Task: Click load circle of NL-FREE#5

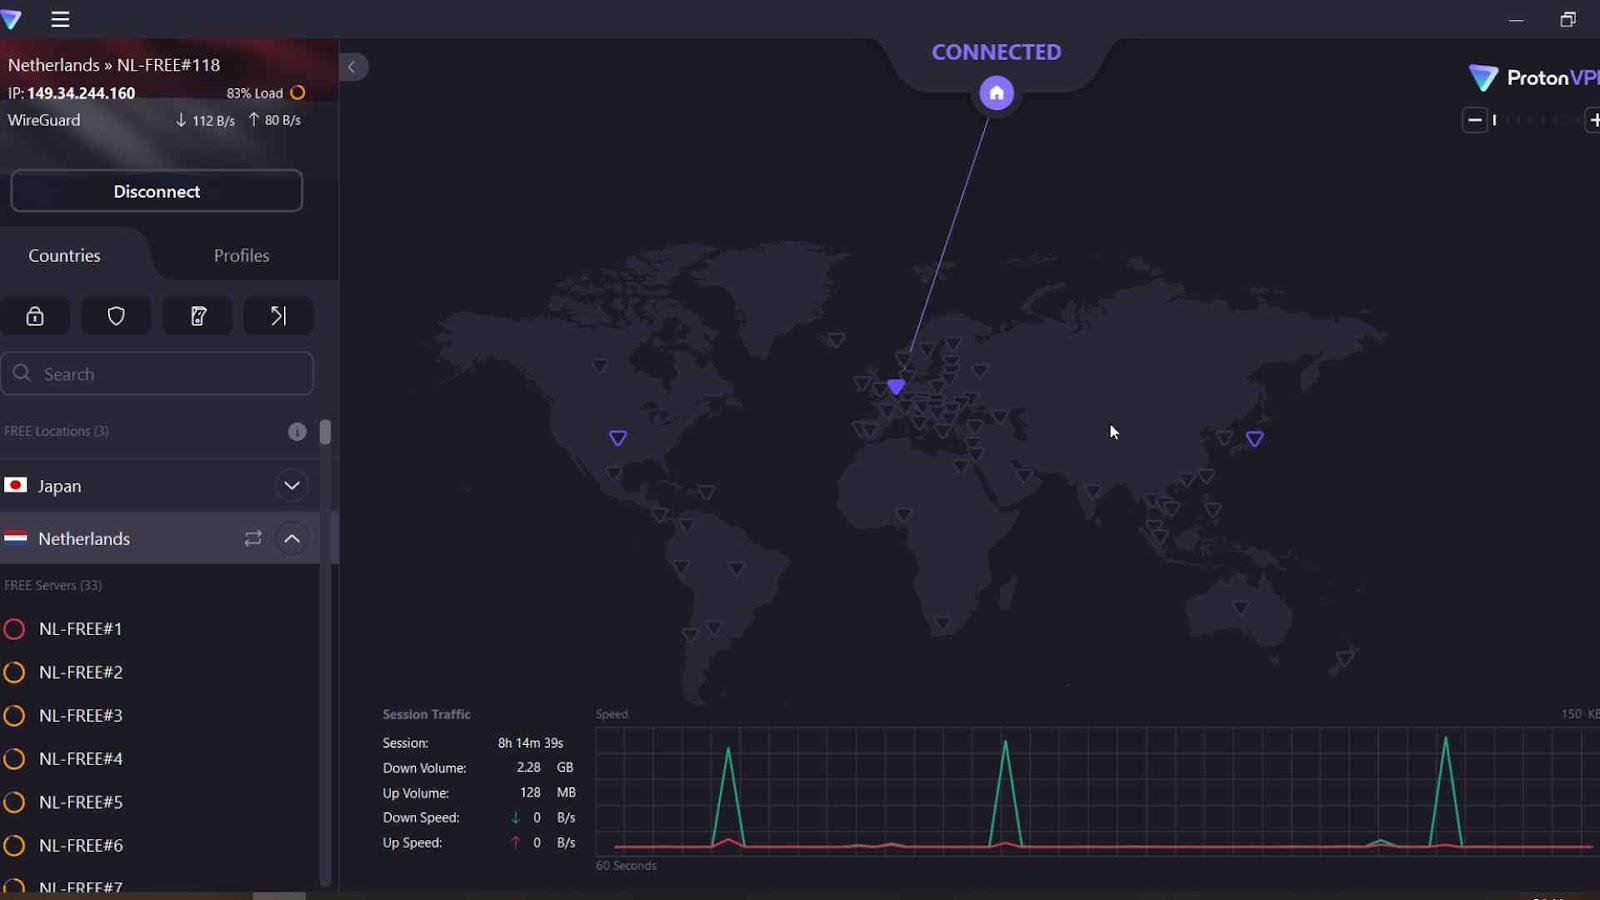Action: (14, 802)
